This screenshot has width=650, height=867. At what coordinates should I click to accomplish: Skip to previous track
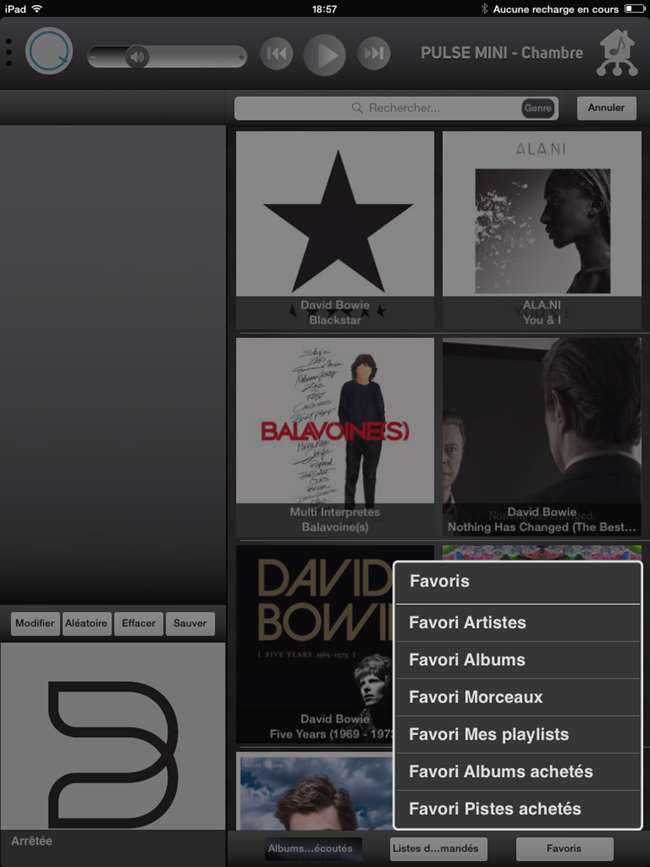[276, 54]
